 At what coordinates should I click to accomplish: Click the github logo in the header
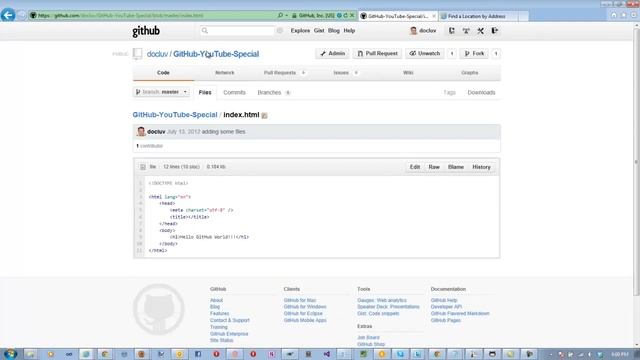[146, 31]
